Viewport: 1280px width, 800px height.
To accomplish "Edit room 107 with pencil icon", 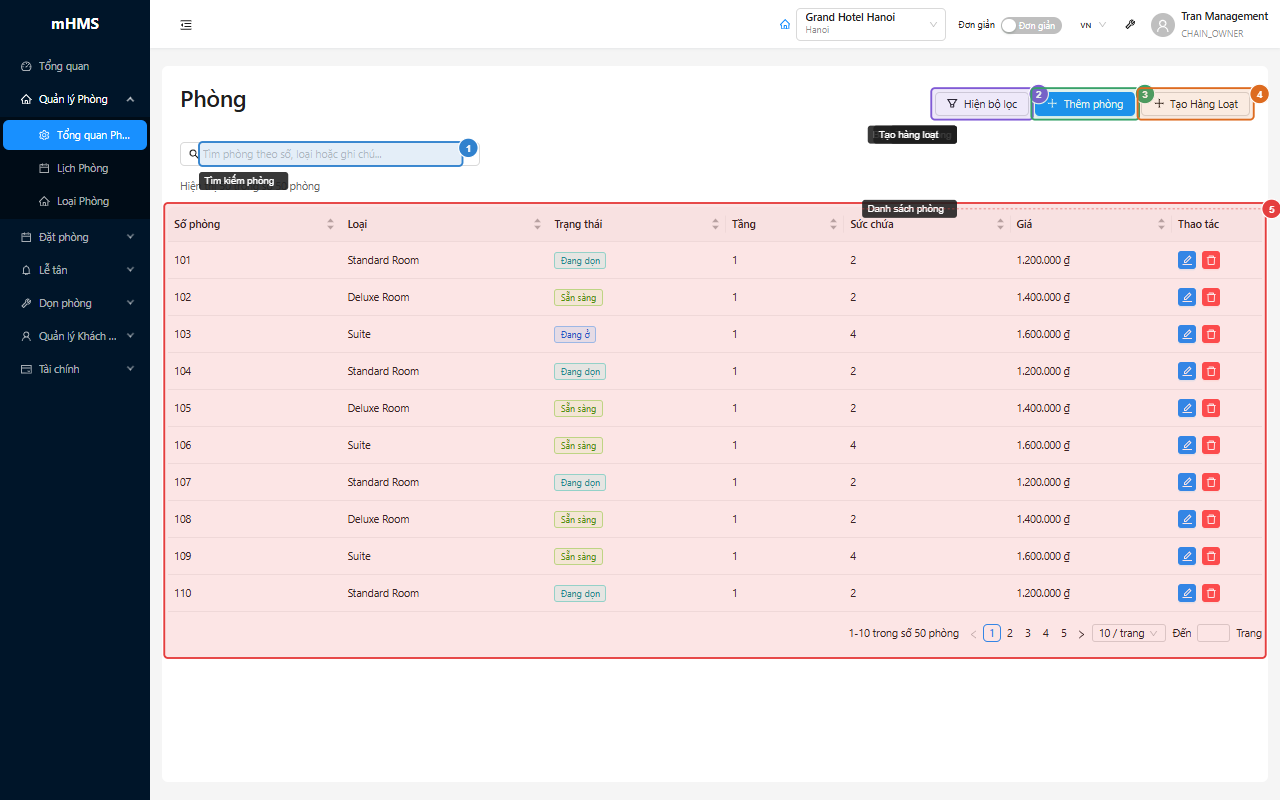I will (x=1187, y=482).
